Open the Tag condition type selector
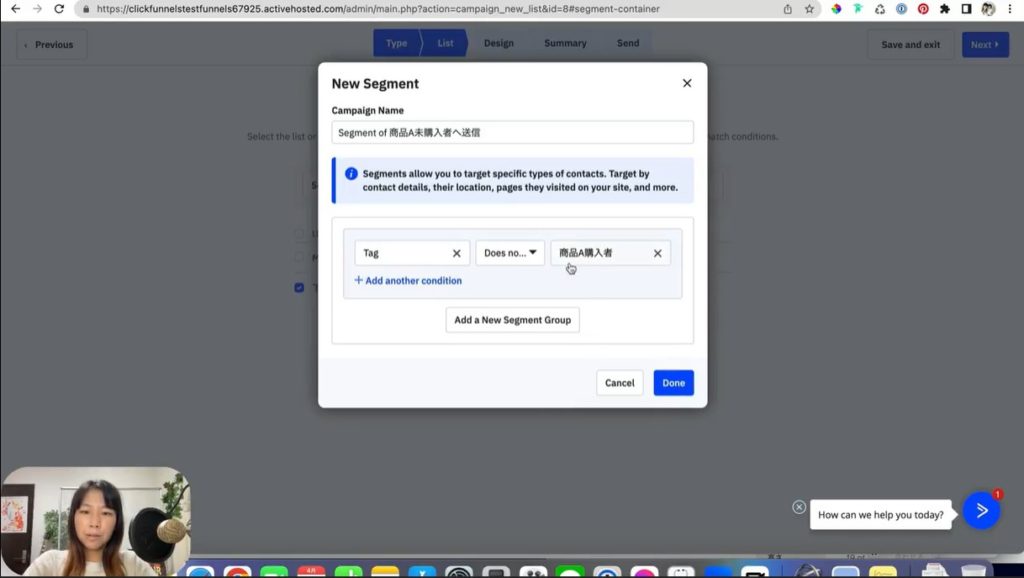This screenshot has height=578, width=1024. (400, 253)
